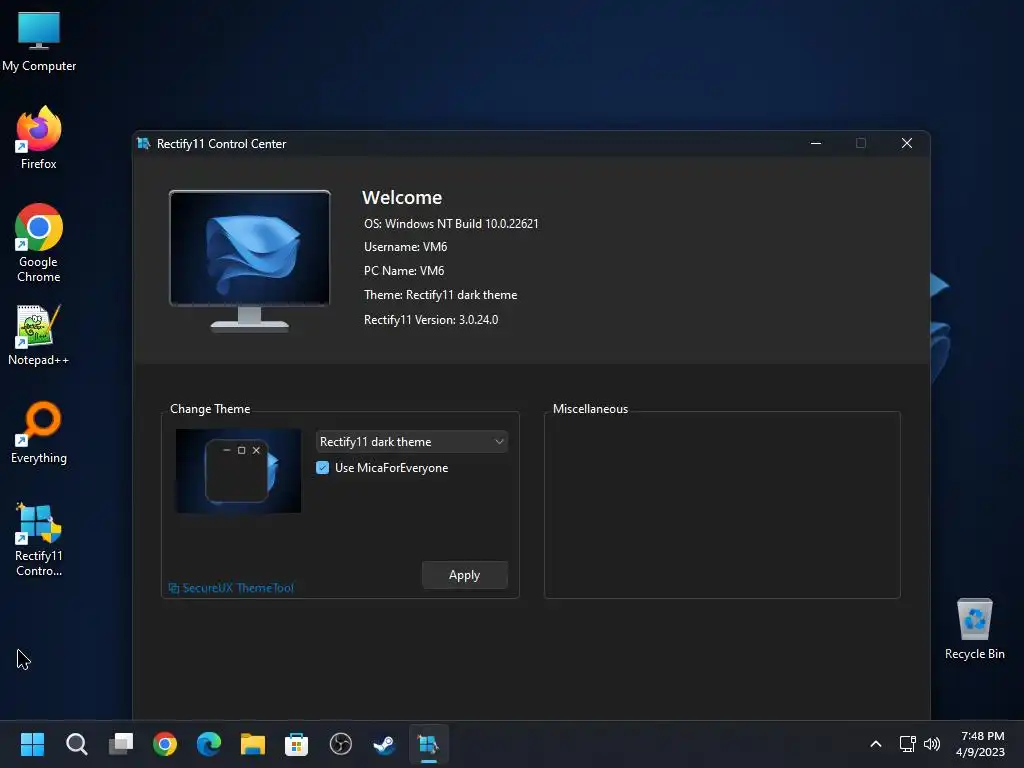The height and width of the screenshot is (768, 1024).
Task: Uncheck Use MicaForEveryone
Action: click(323, 468)
